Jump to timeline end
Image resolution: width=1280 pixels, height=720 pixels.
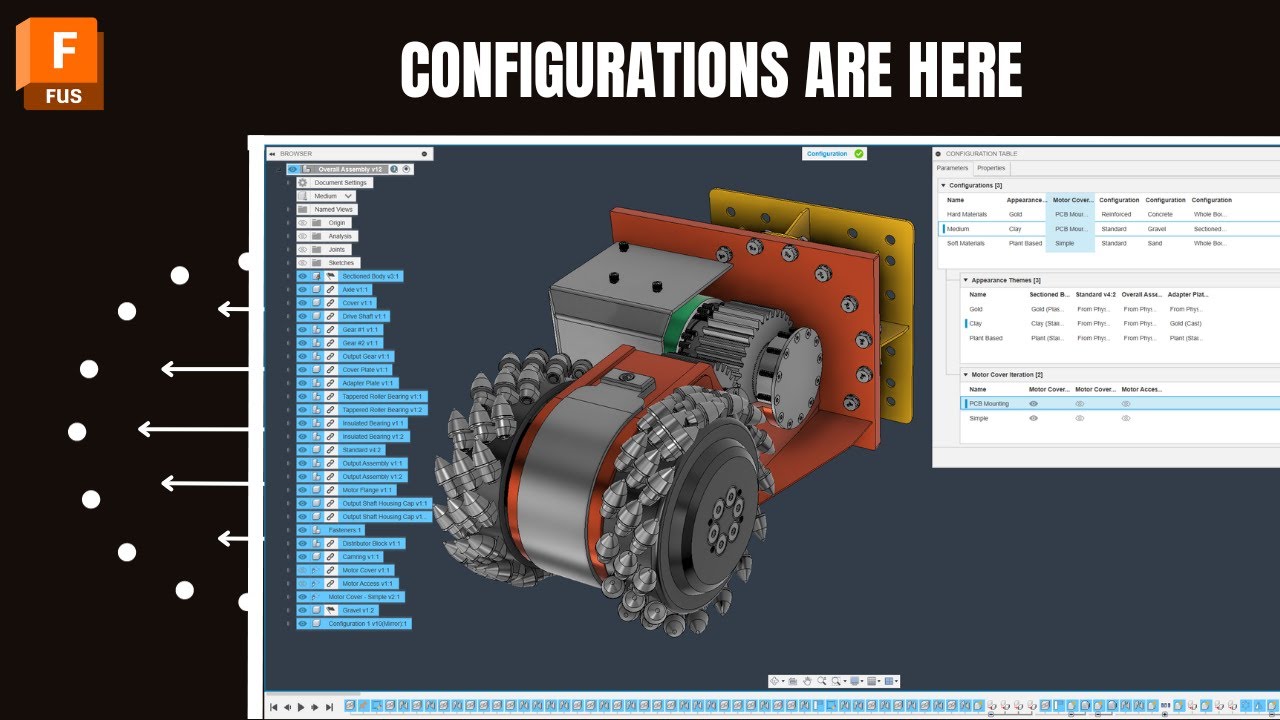(329, 707)
